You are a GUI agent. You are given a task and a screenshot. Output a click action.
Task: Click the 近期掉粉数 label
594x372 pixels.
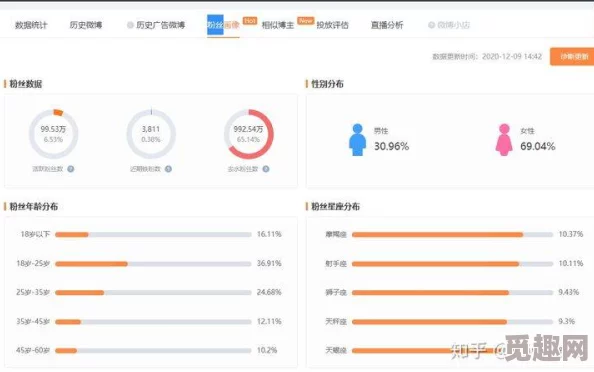pos(145,169)
